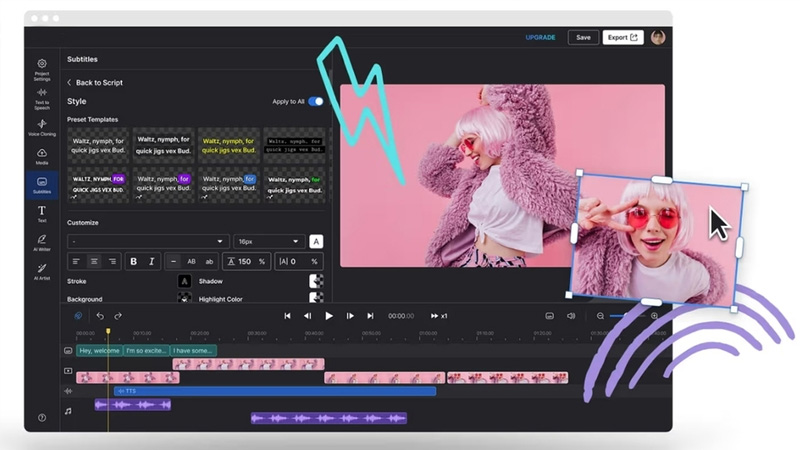Viewport: 800px width, 450px height.
Task: Open Stroke color swatch
Action: click(184, 281)
